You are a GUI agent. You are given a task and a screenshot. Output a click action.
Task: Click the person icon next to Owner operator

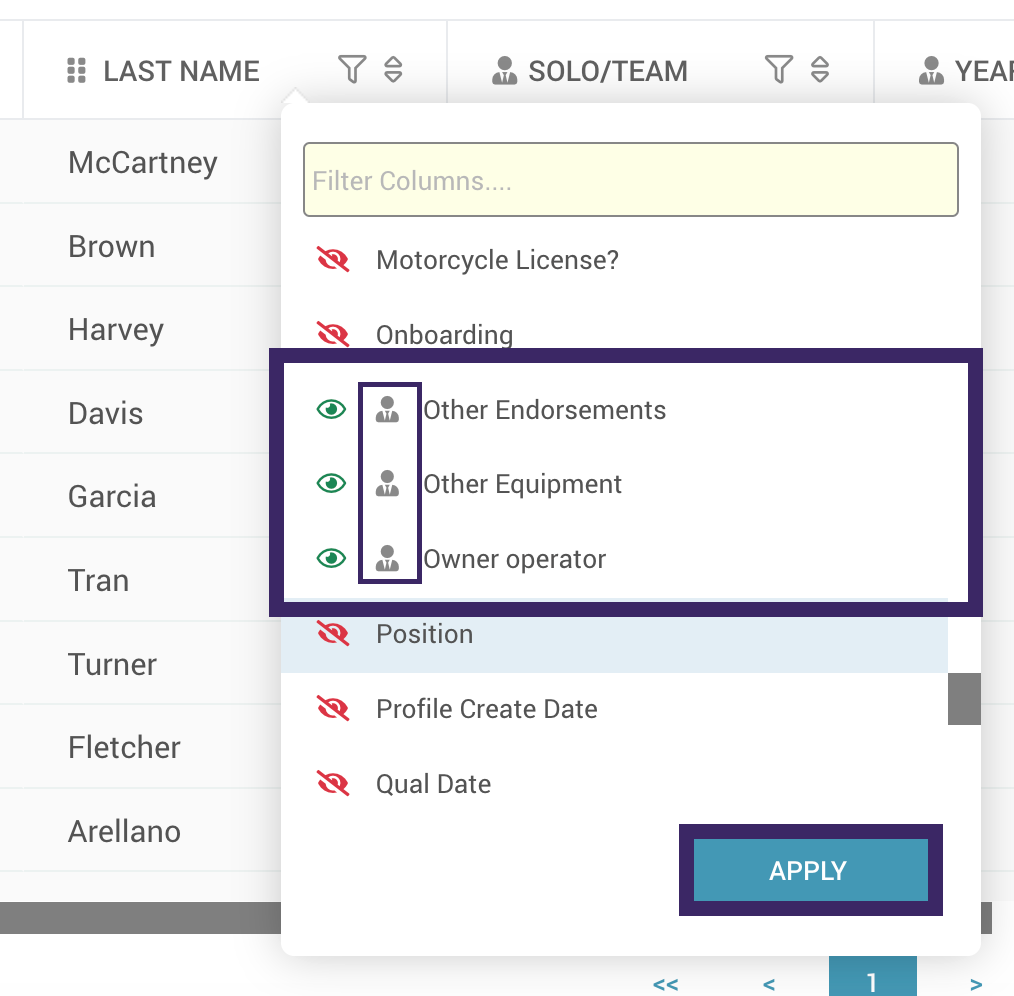pyautogui.click(x=387, y=558)
